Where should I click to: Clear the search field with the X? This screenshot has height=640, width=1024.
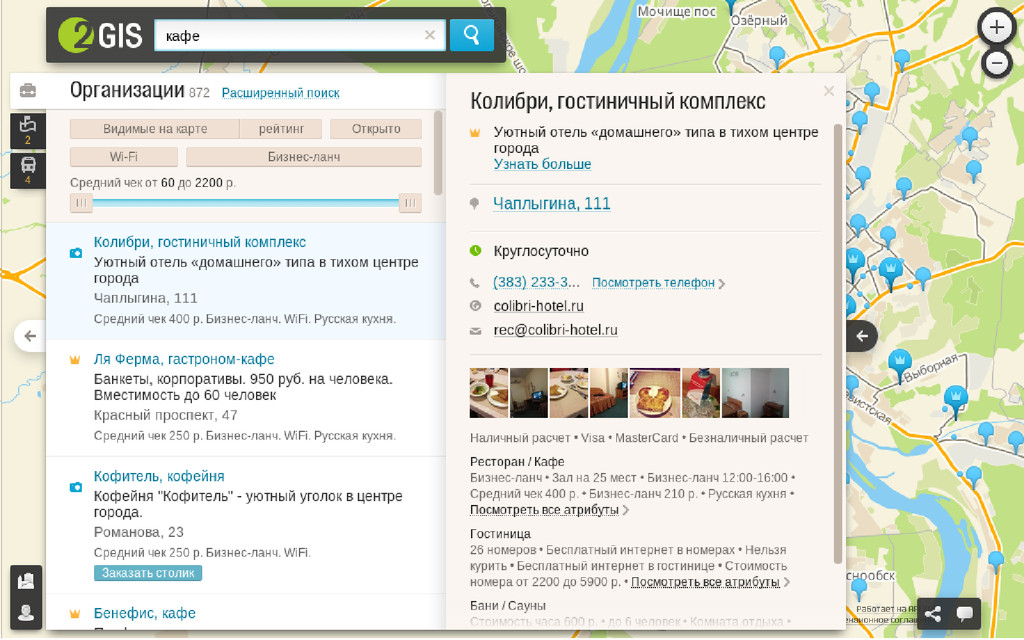[430, 35]
